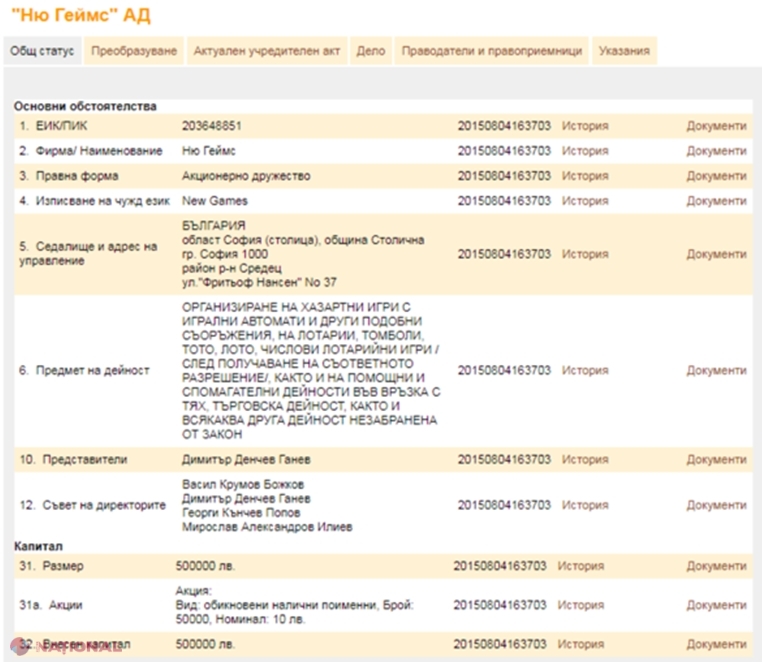Click director name Мирослав Александров Илиев
The height and width of the screenshot is (662, 762).
(267, 527)
